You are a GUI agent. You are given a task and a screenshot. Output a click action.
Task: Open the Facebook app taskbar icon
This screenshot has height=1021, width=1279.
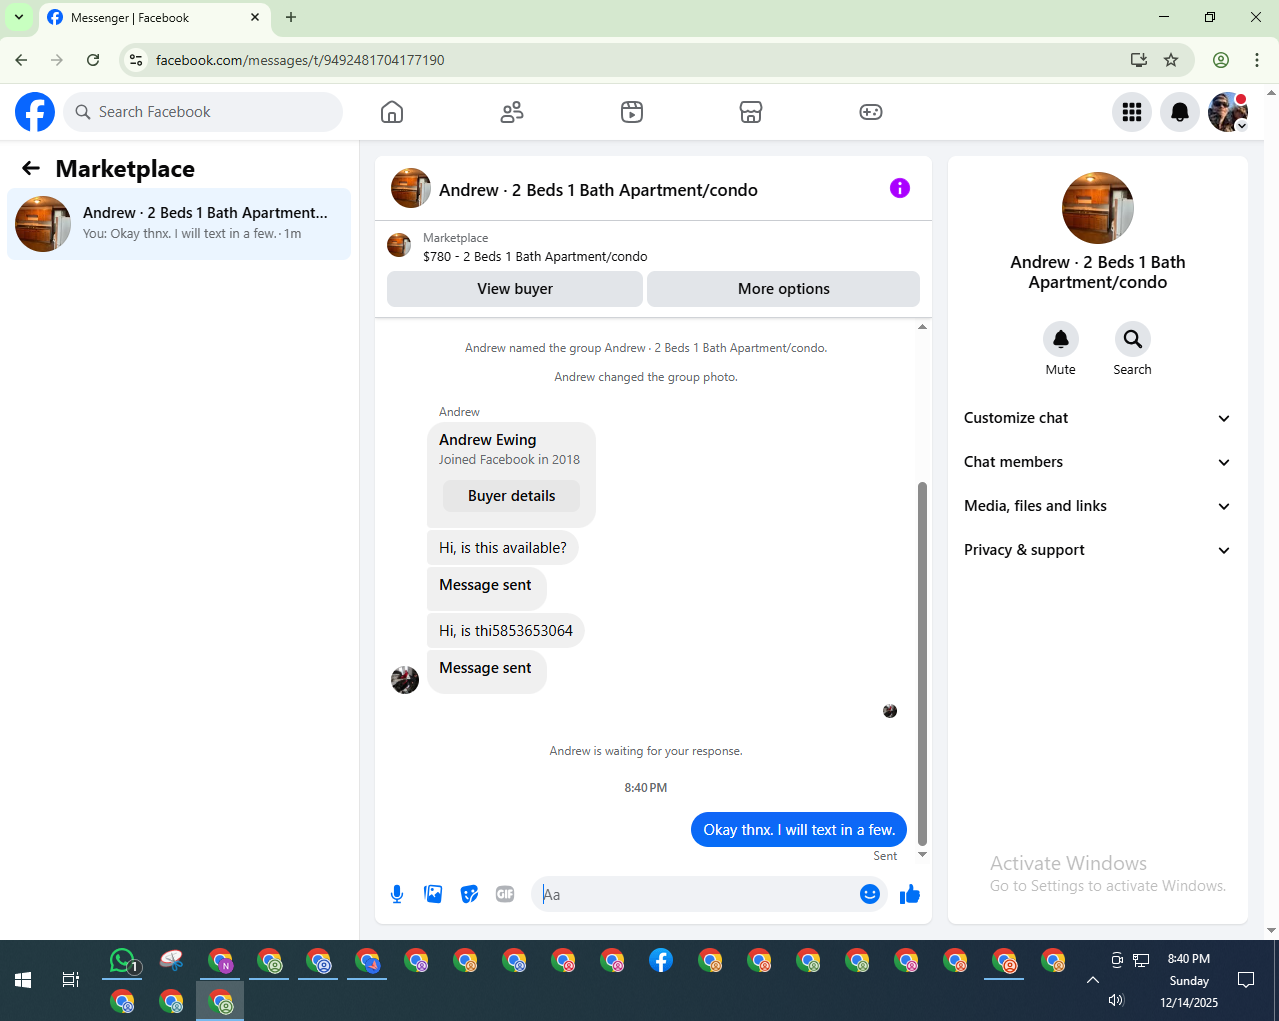click(x=661, y=961)
